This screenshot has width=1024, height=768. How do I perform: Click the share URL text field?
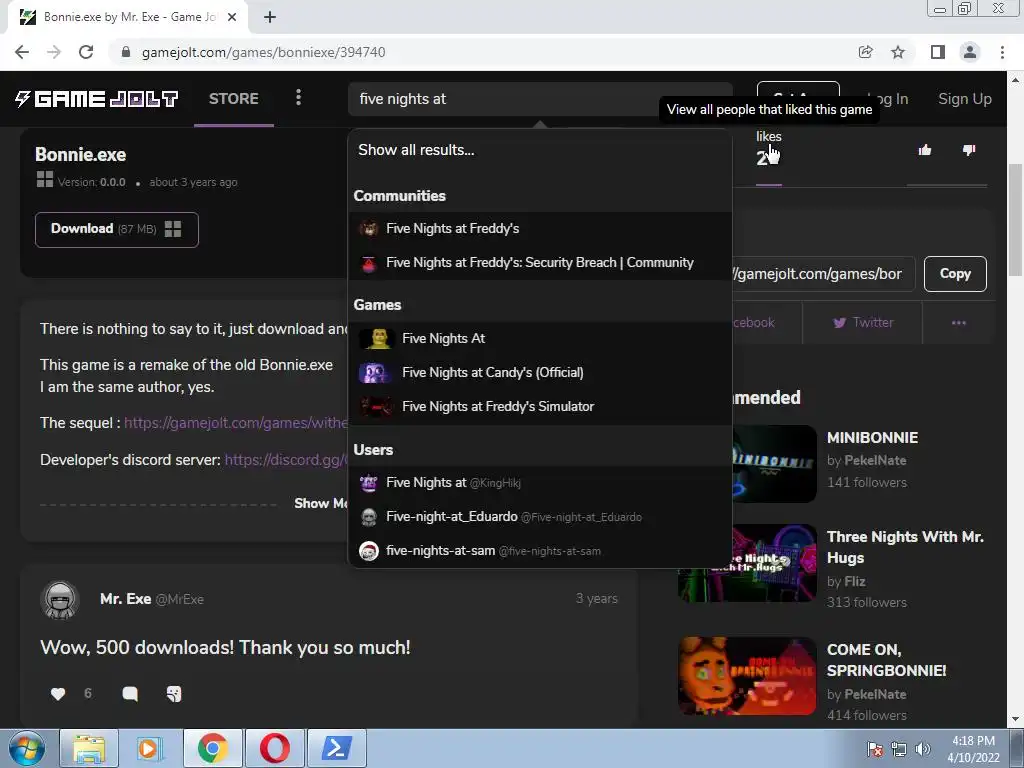click(x=823, y=274)
